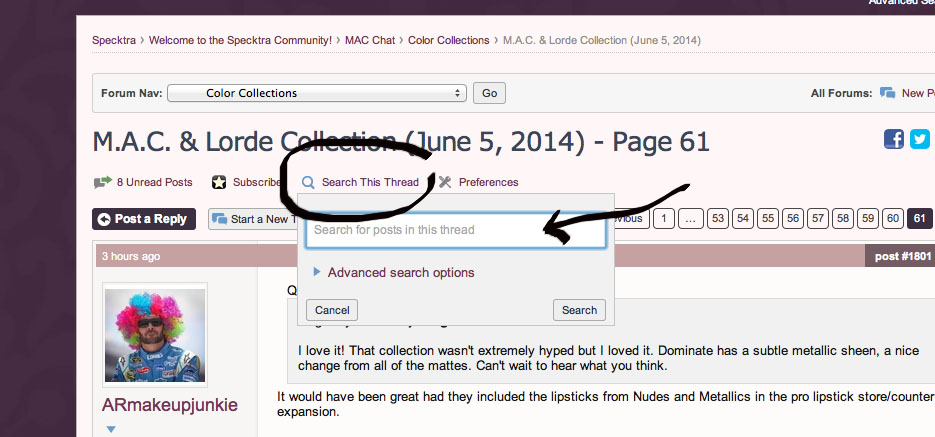Image resolution: width=935 pixels, height=437 pixels.
Task: Expand the ARmakeupjunkie user menu arrow
Action: pos(111,429)
